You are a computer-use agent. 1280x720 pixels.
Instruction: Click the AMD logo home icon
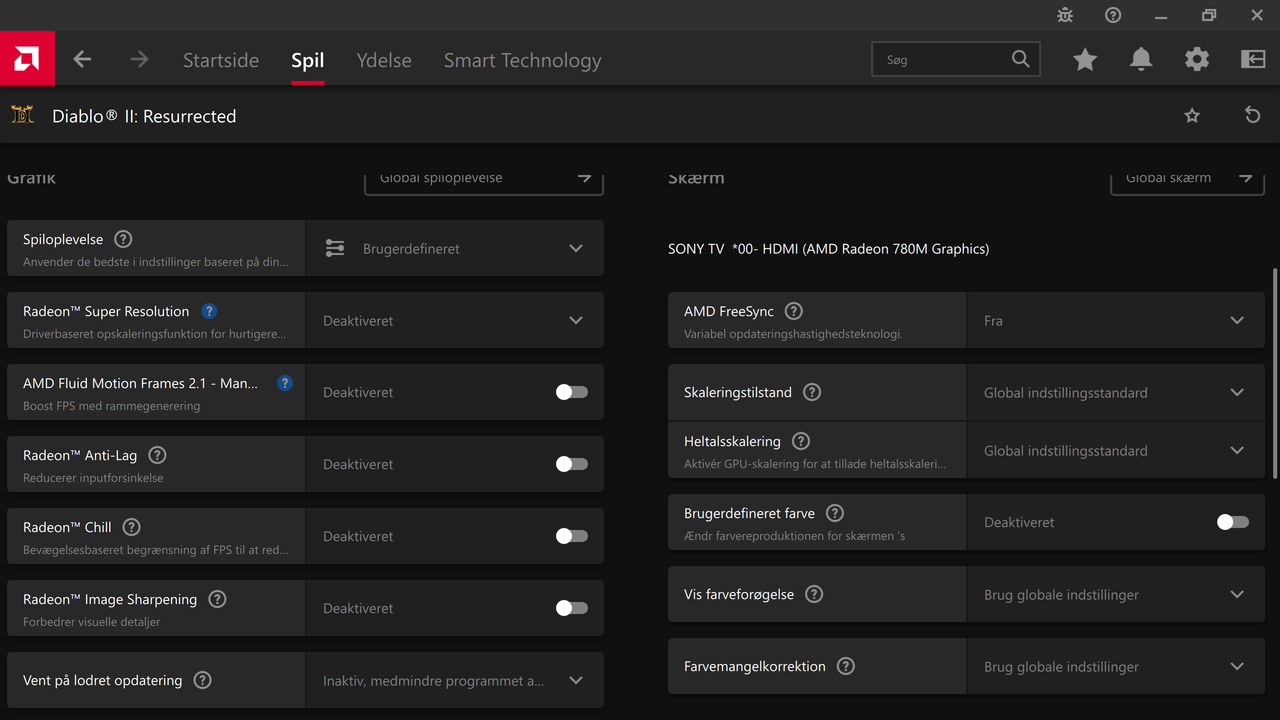pyautogui.click(x=27, y=59)
